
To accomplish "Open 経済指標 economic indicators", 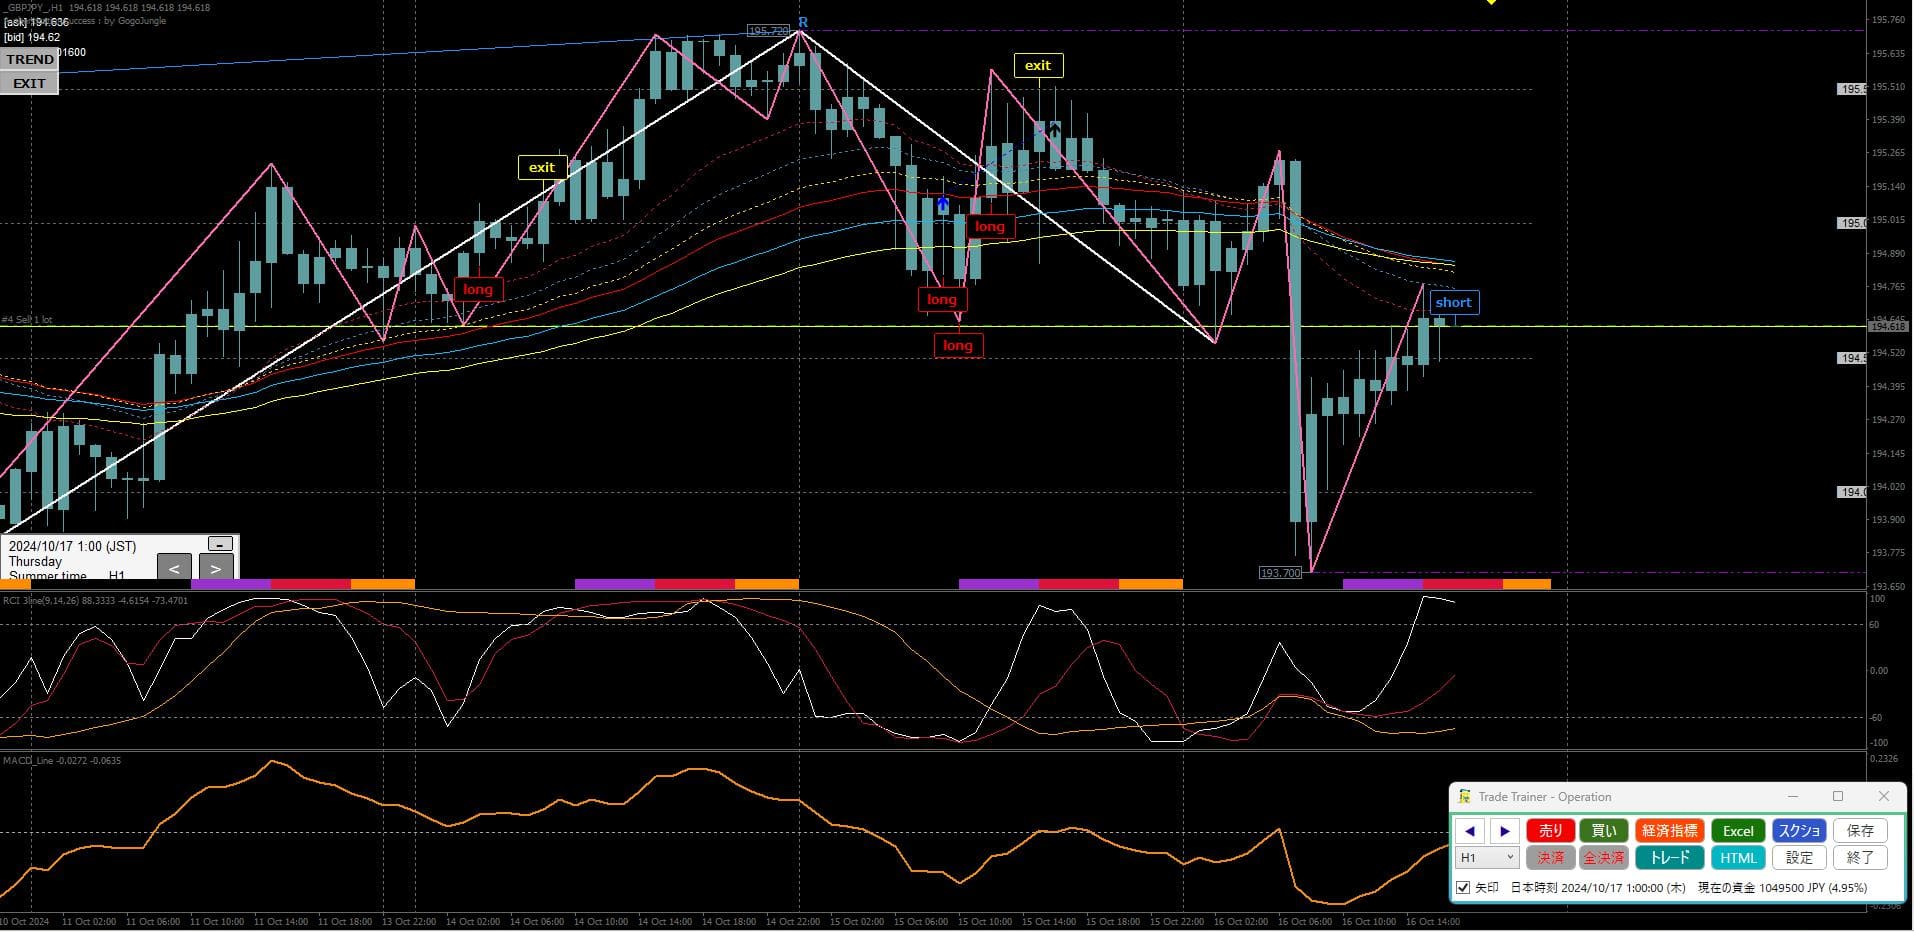I will (x=1669, y=831).
